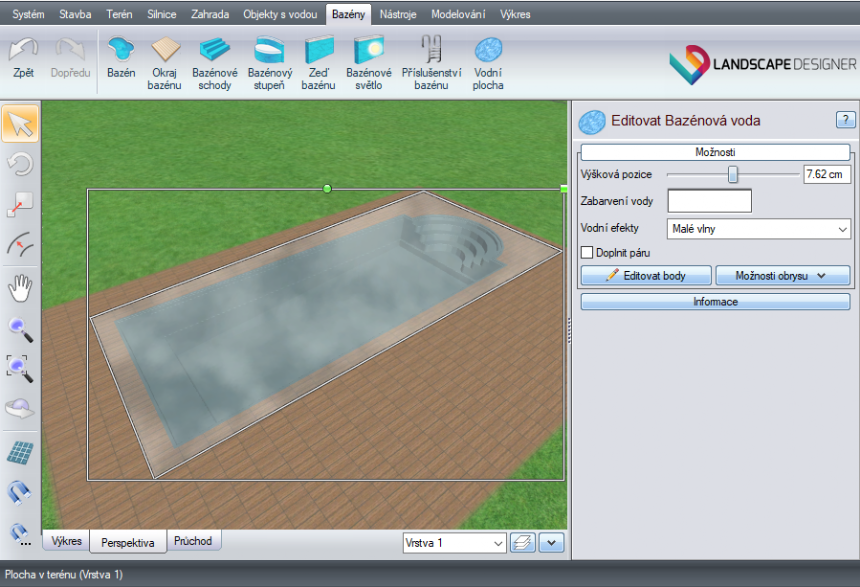Select the Bazén pool tool
Image resolution: width=860 pixels, height=587 pixels.
click(x=121, y=58)
